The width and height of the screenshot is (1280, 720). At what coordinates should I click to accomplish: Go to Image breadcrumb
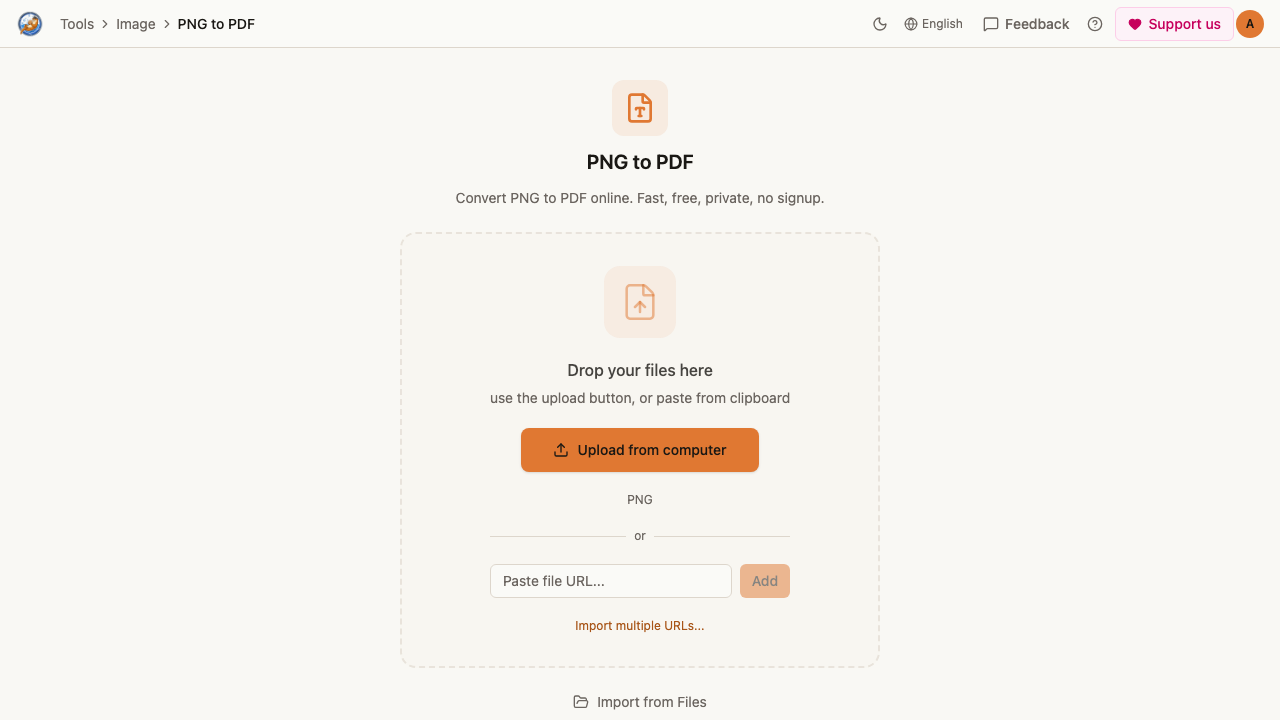pyautogui.click(x=136, y=24)
